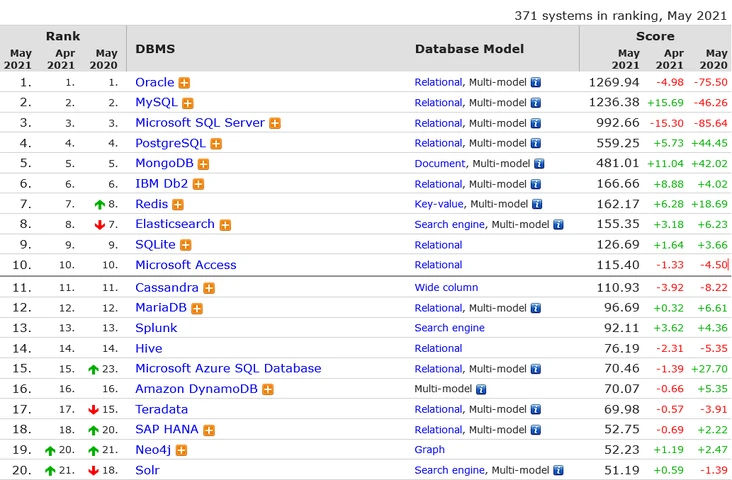Open the Microsoft Azure SQL Database link

tap(228, 368)
